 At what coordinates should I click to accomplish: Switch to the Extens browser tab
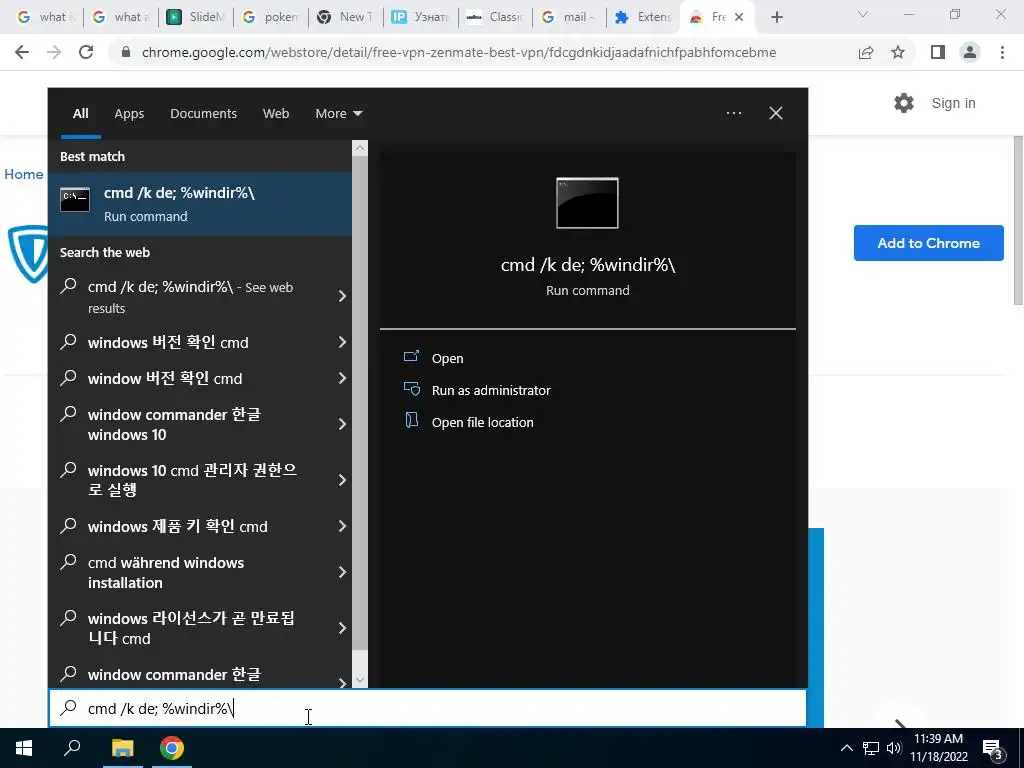pyautogui.click(x=643, y=17)
